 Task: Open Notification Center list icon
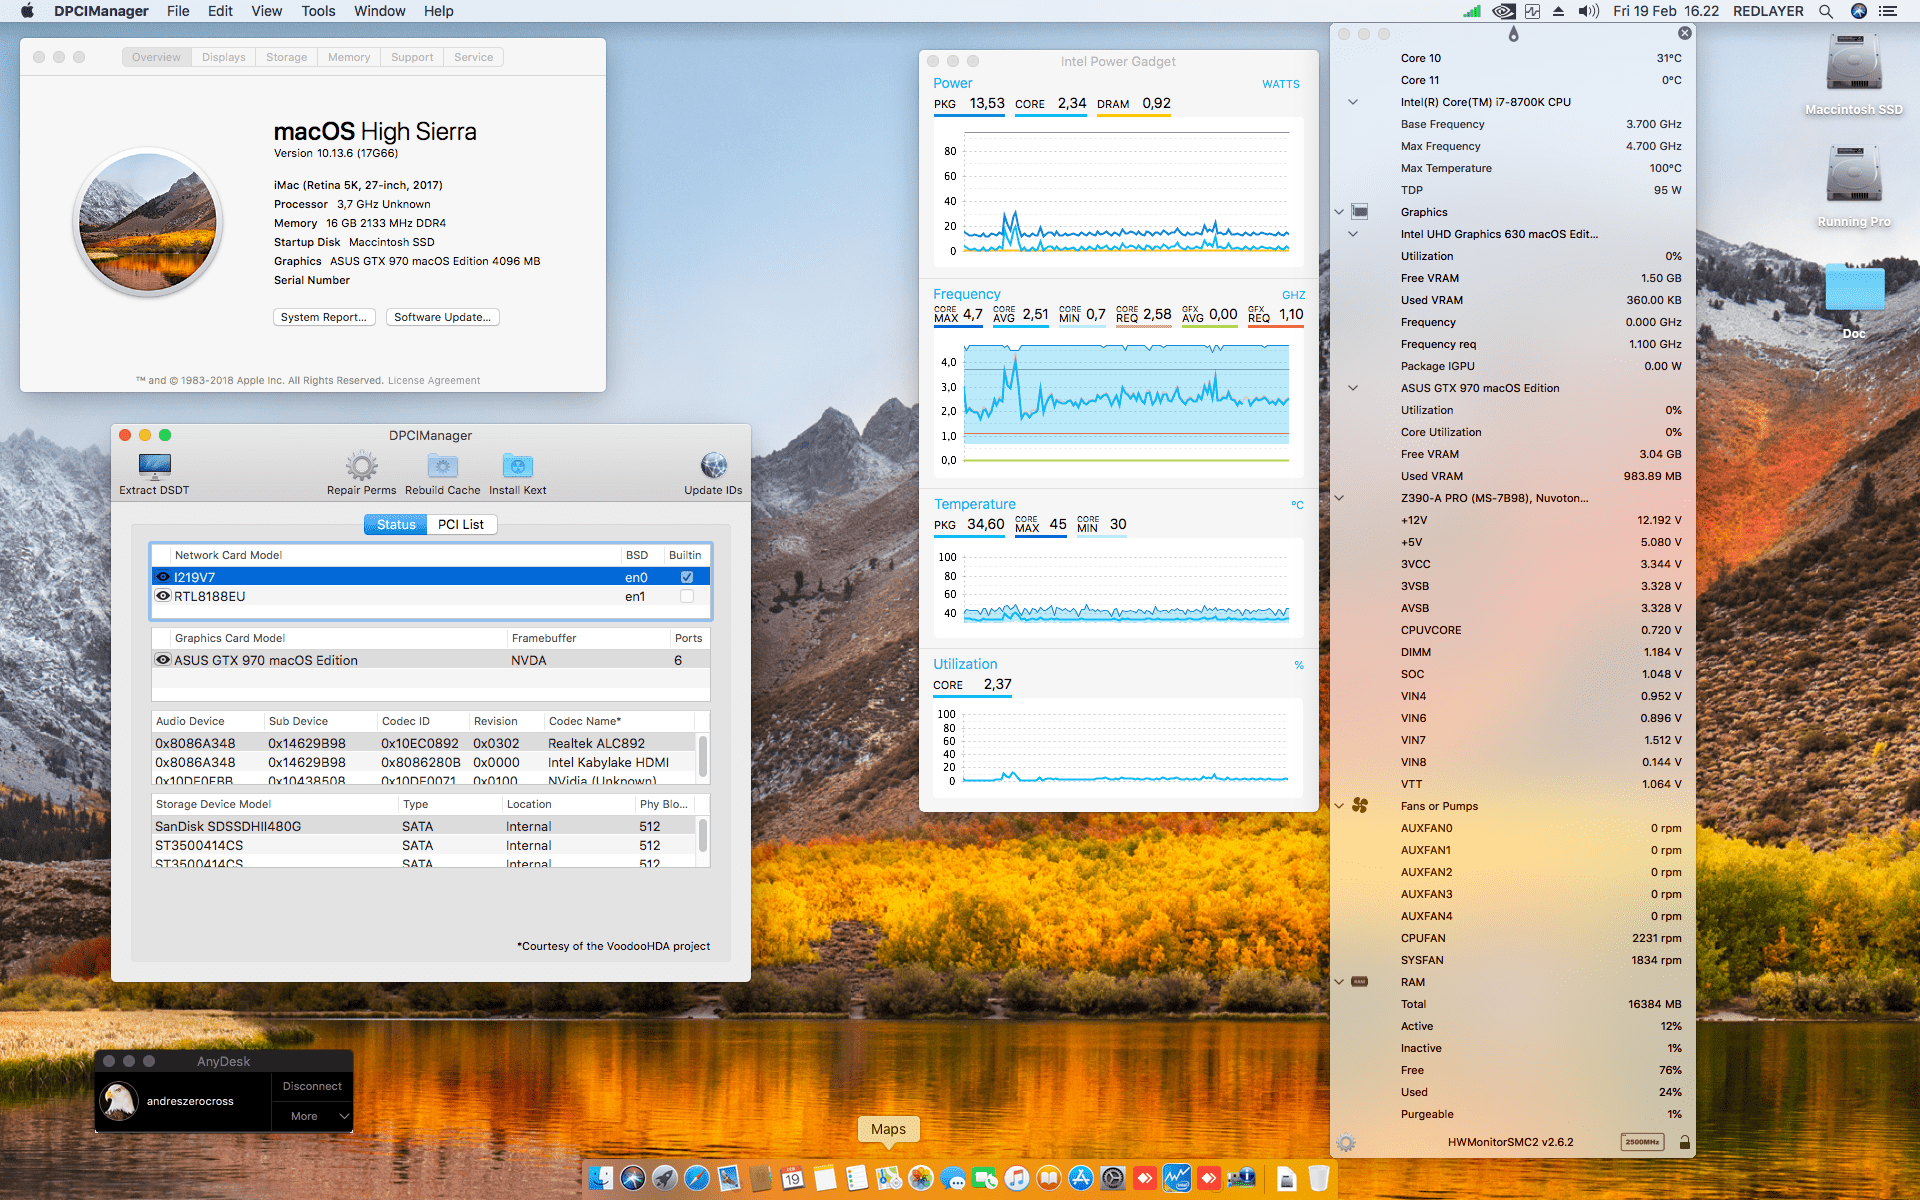pos(1888,11)
